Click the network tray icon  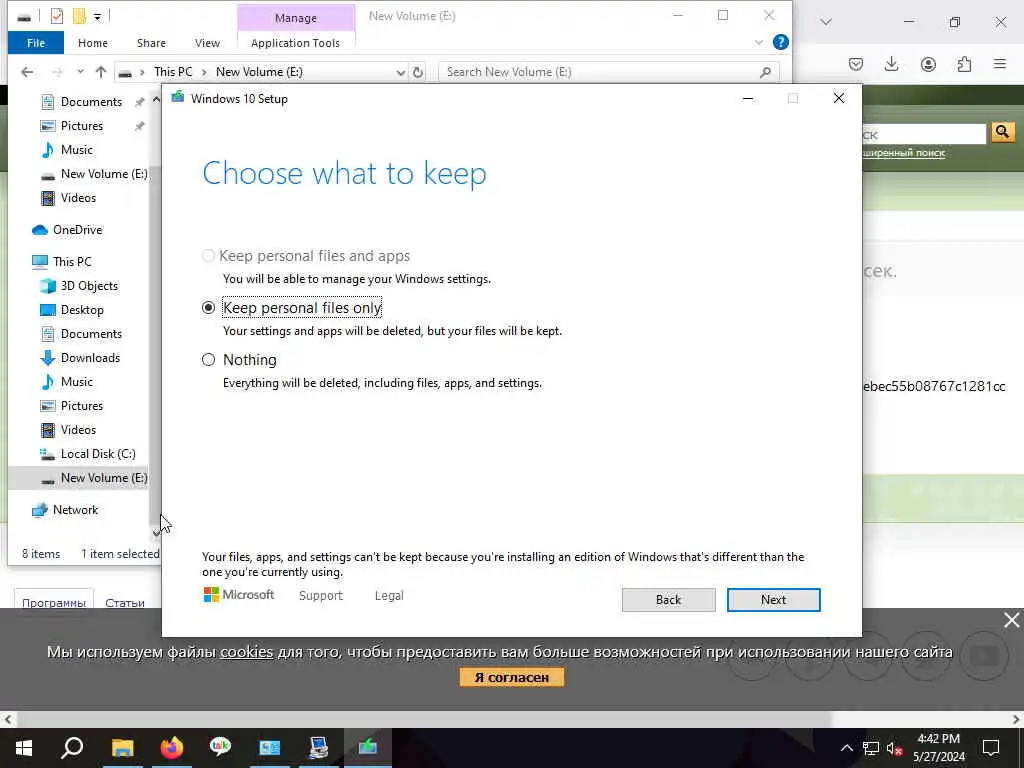871,748
